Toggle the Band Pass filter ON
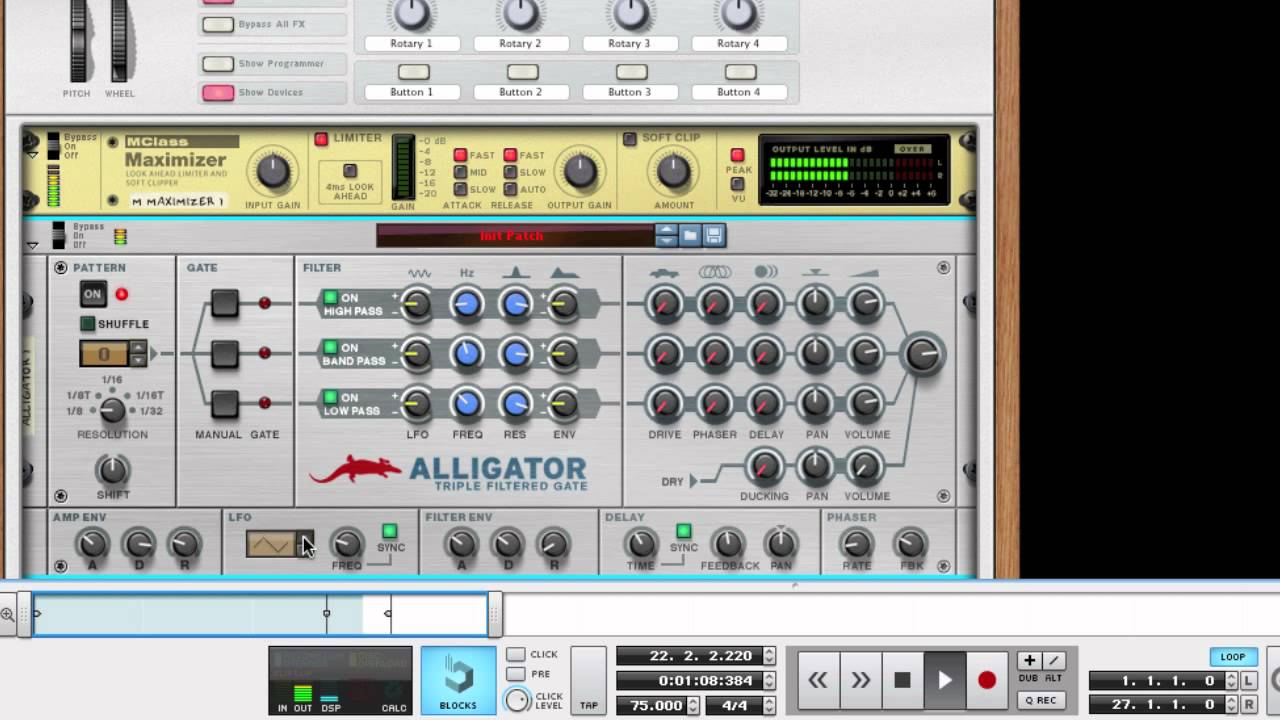The image size is (1280, 720). [329, 348]
